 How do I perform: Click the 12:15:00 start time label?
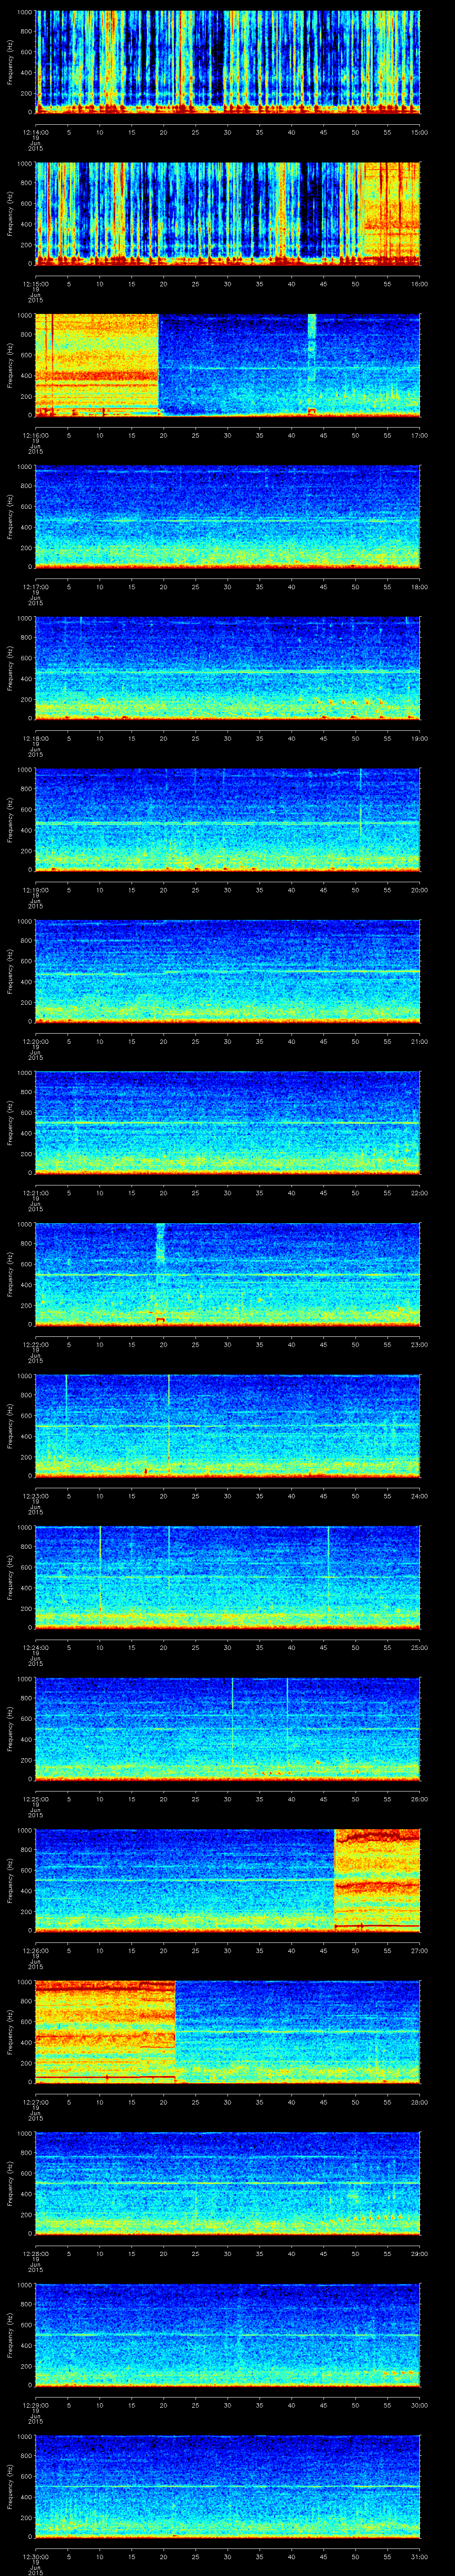(x=35, y=284)
